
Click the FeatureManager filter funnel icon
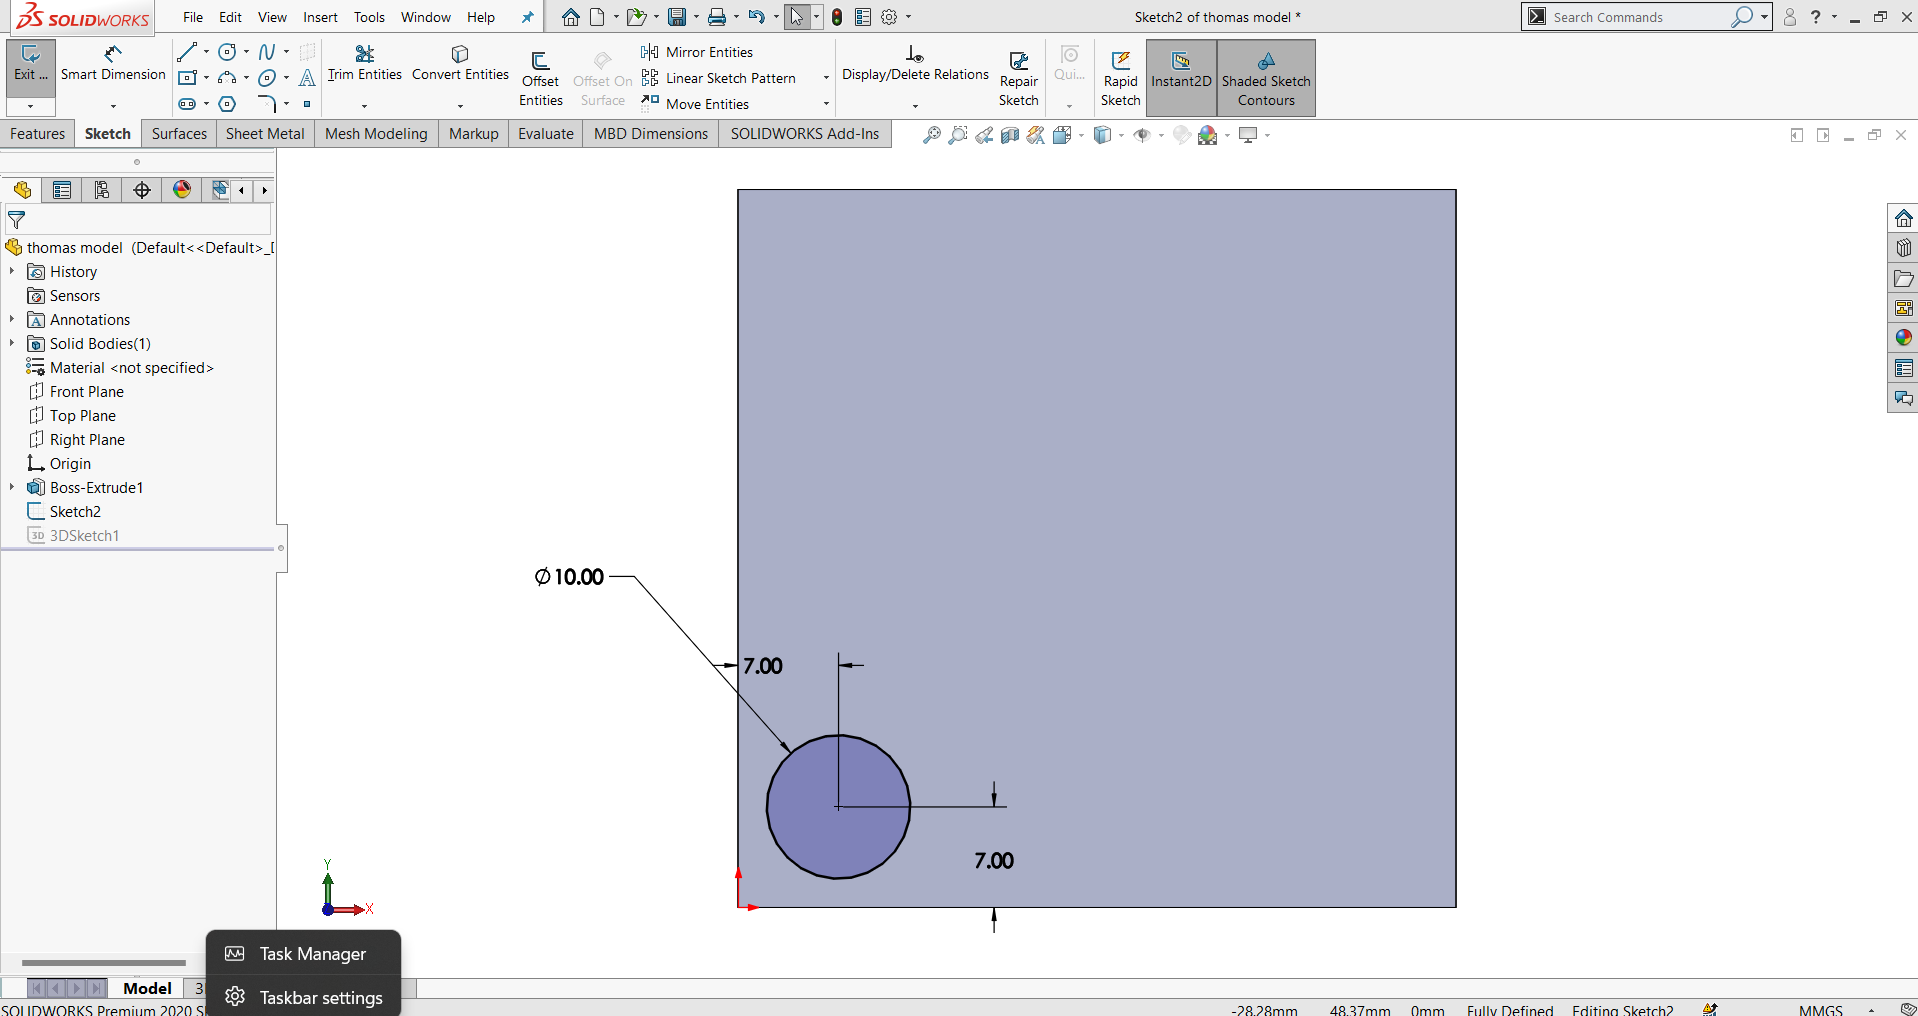[17, 220]
